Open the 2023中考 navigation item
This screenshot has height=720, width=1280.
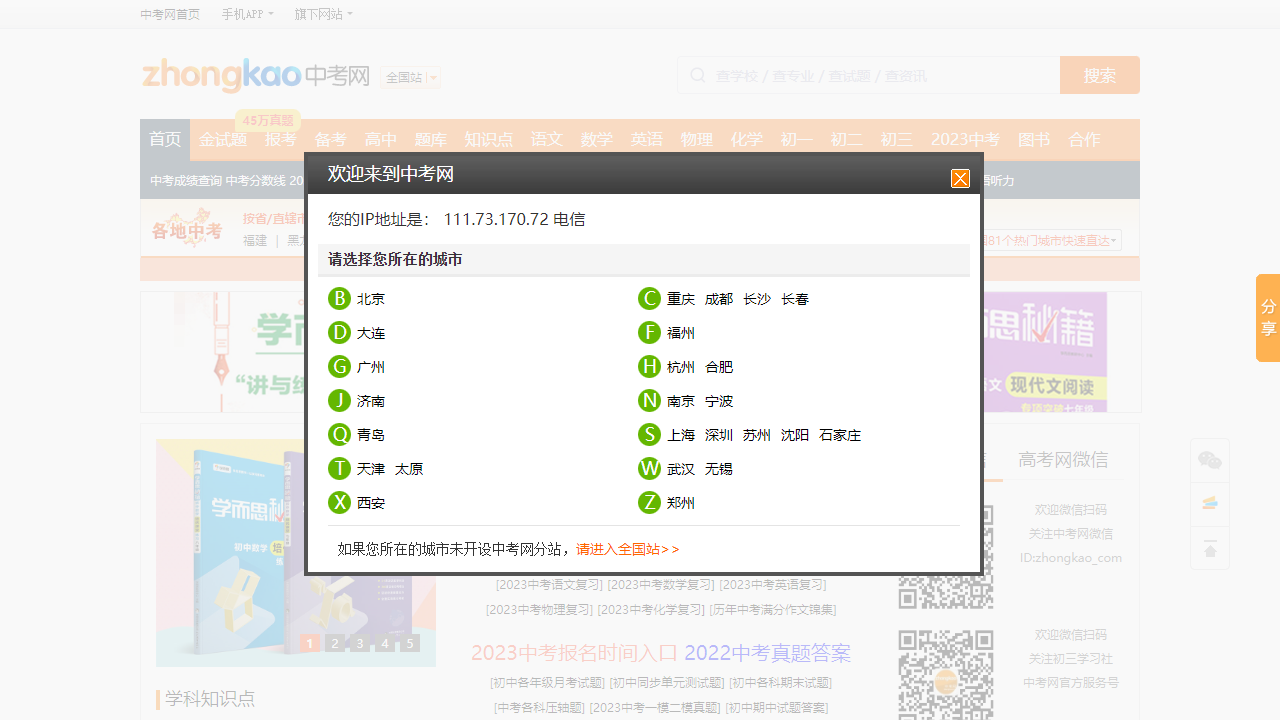(x=965, y=140)
